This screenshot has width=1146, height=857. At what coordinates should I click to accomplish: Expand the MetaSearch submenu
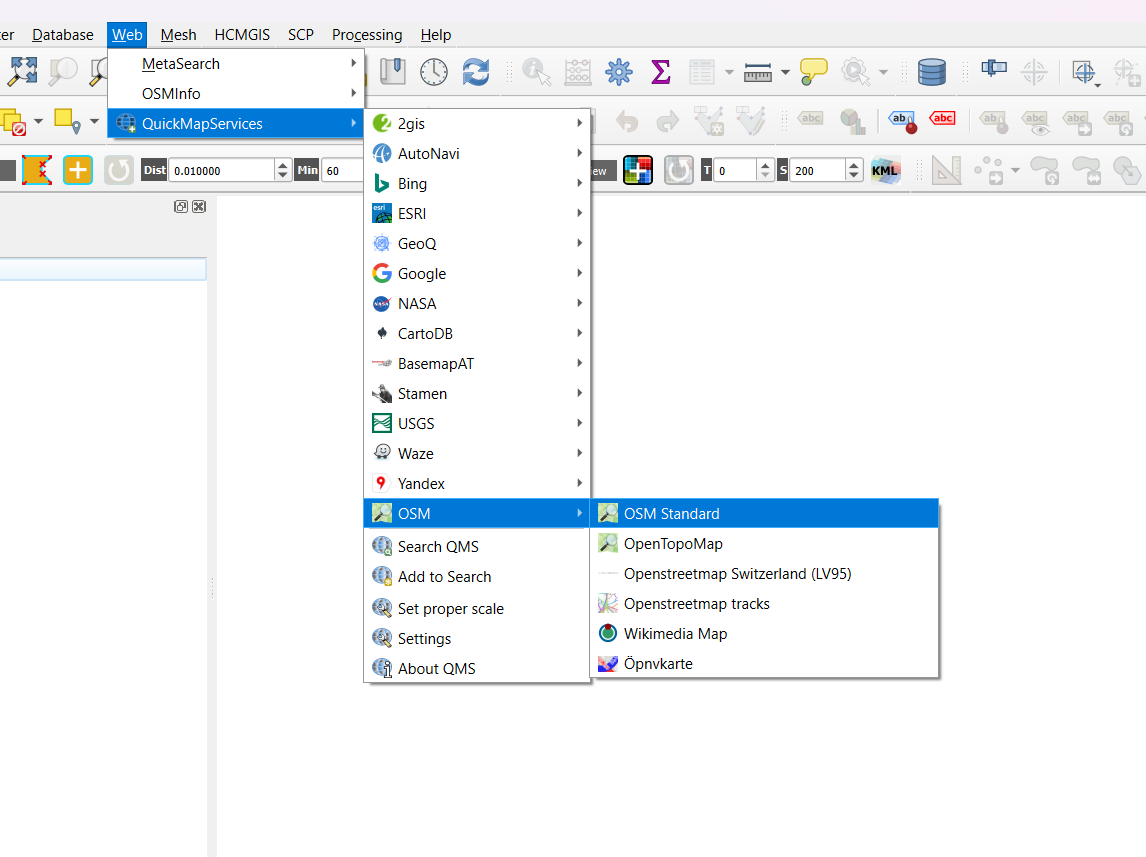coord(235,64)
